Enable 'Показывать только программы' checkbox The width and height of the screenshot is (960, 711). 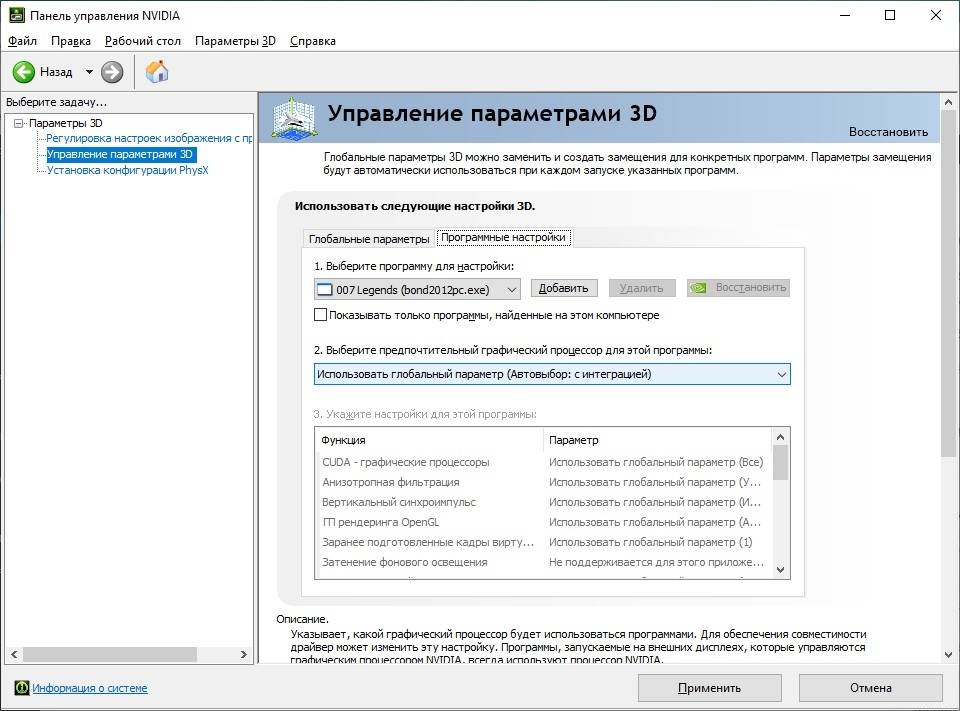tap(321, 315)
